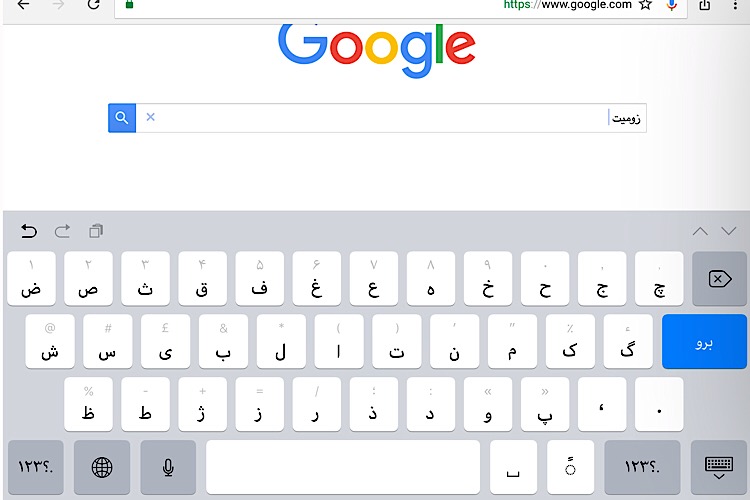Screen dimensions: 750x500
Task: Jump to previous field with up chevron
Action: (x=700, y=232)
